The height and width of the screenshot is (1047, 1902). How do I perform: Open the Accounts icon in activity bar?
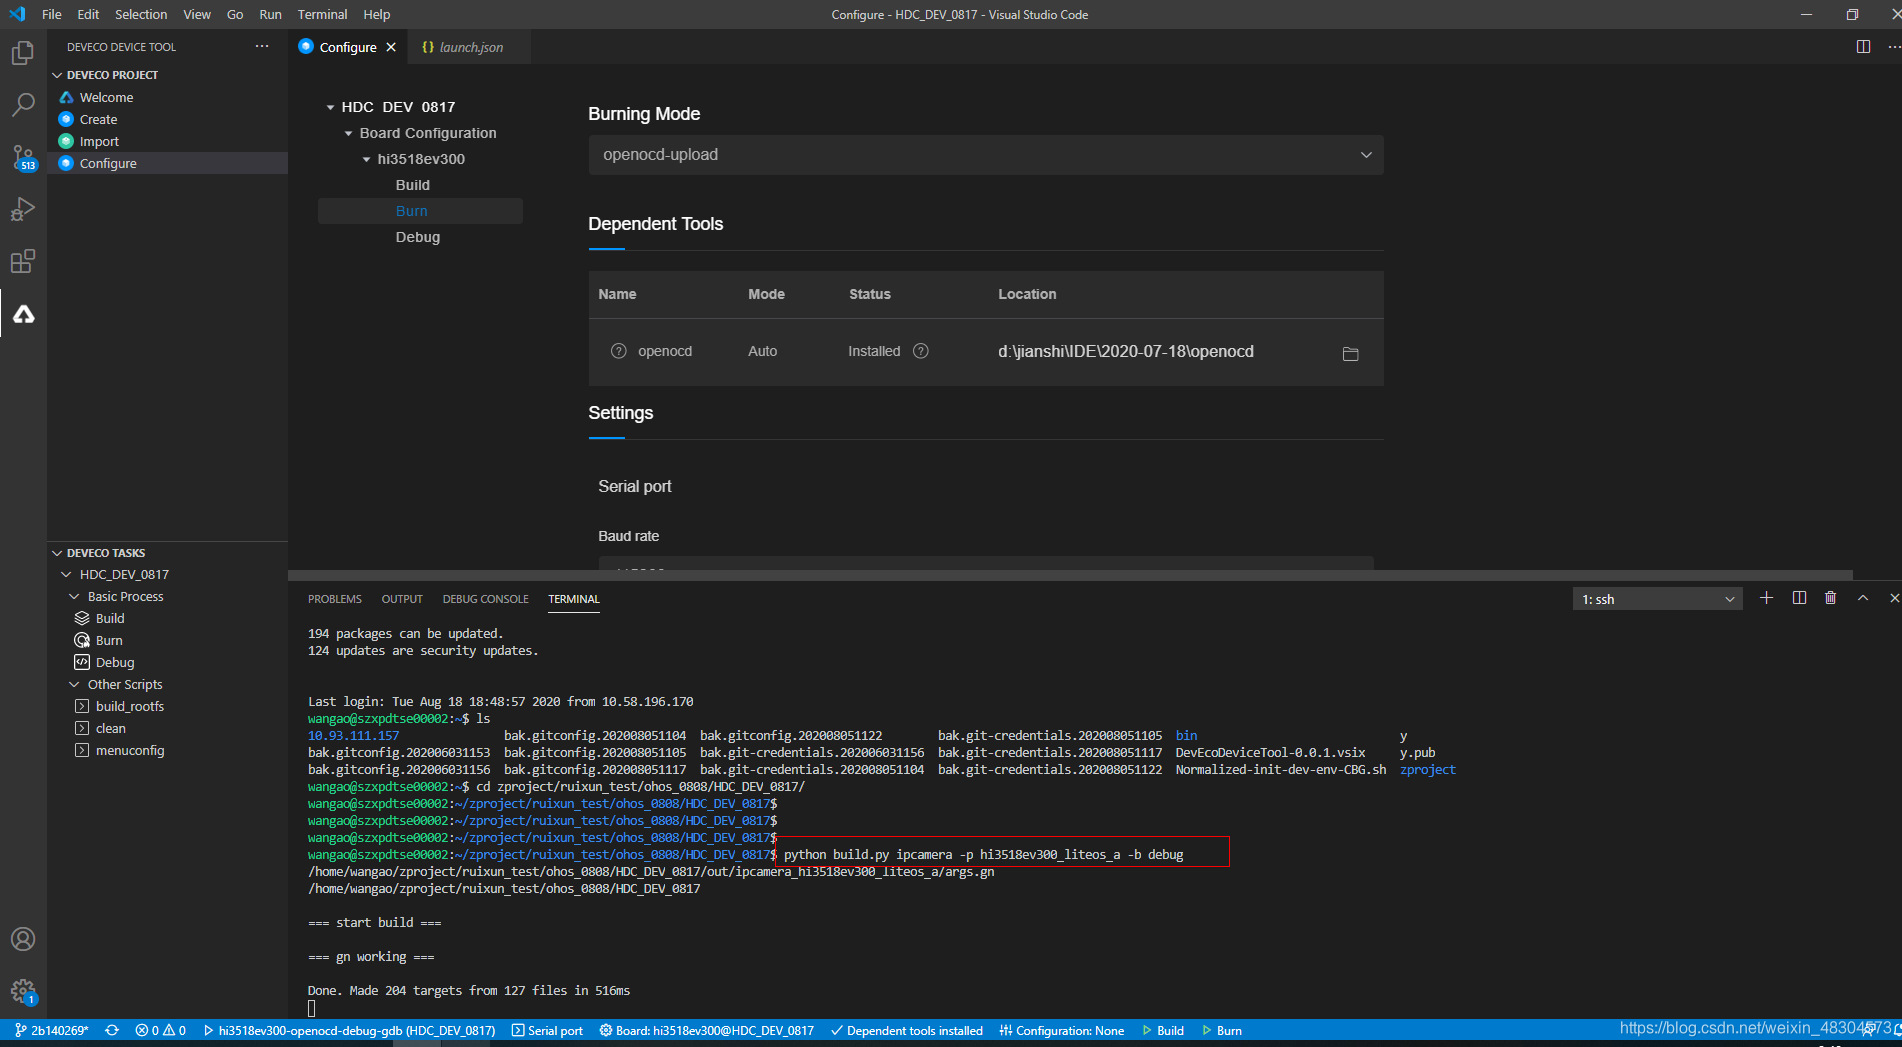click(x=23, y=939)
